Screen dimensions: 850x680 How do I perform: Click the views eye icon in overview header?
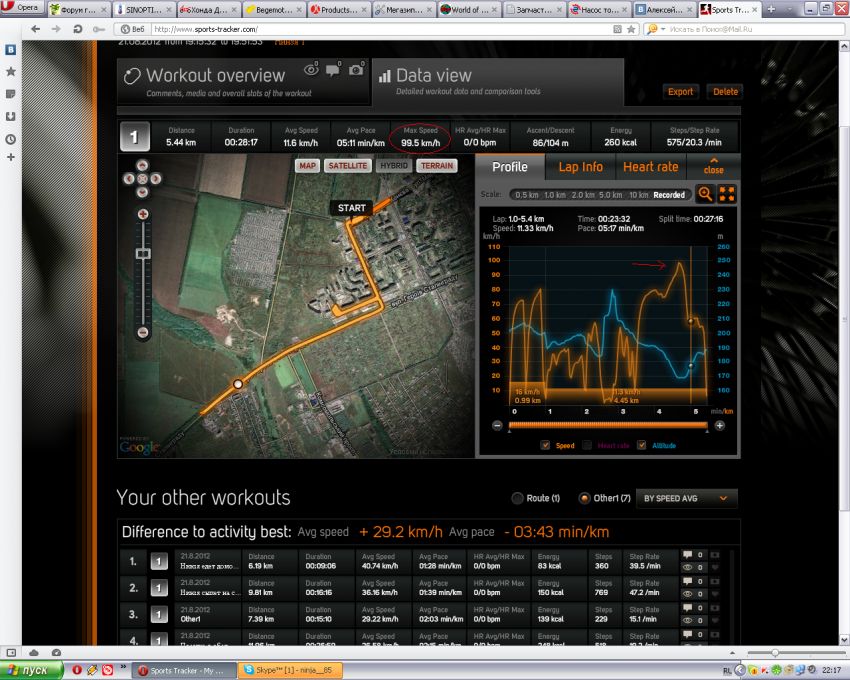click(311, 69)
